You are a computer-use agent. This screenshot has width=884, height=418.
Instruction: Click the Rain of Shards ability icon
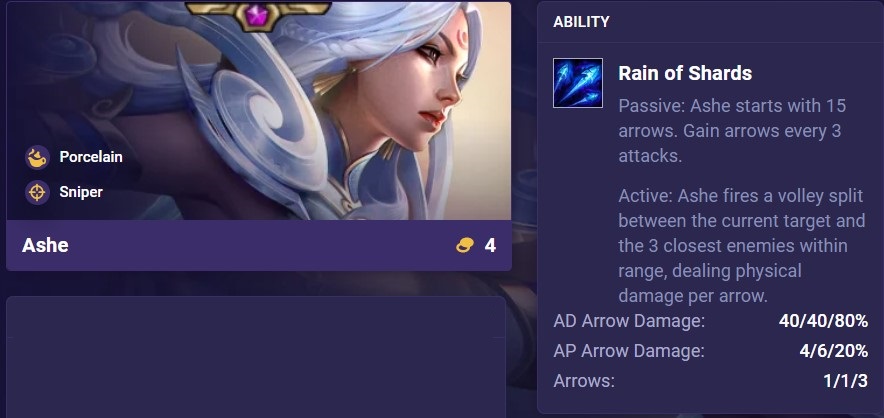[578, 83]
